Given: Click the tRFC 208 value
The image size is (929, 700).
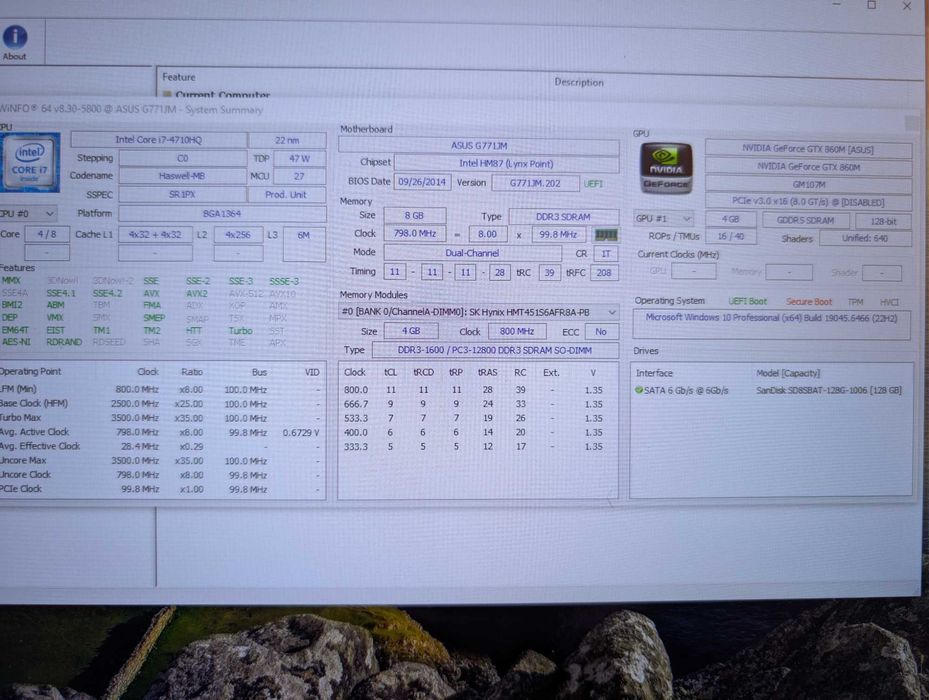Looking at the screenshot, I should (x=604, y=273).
